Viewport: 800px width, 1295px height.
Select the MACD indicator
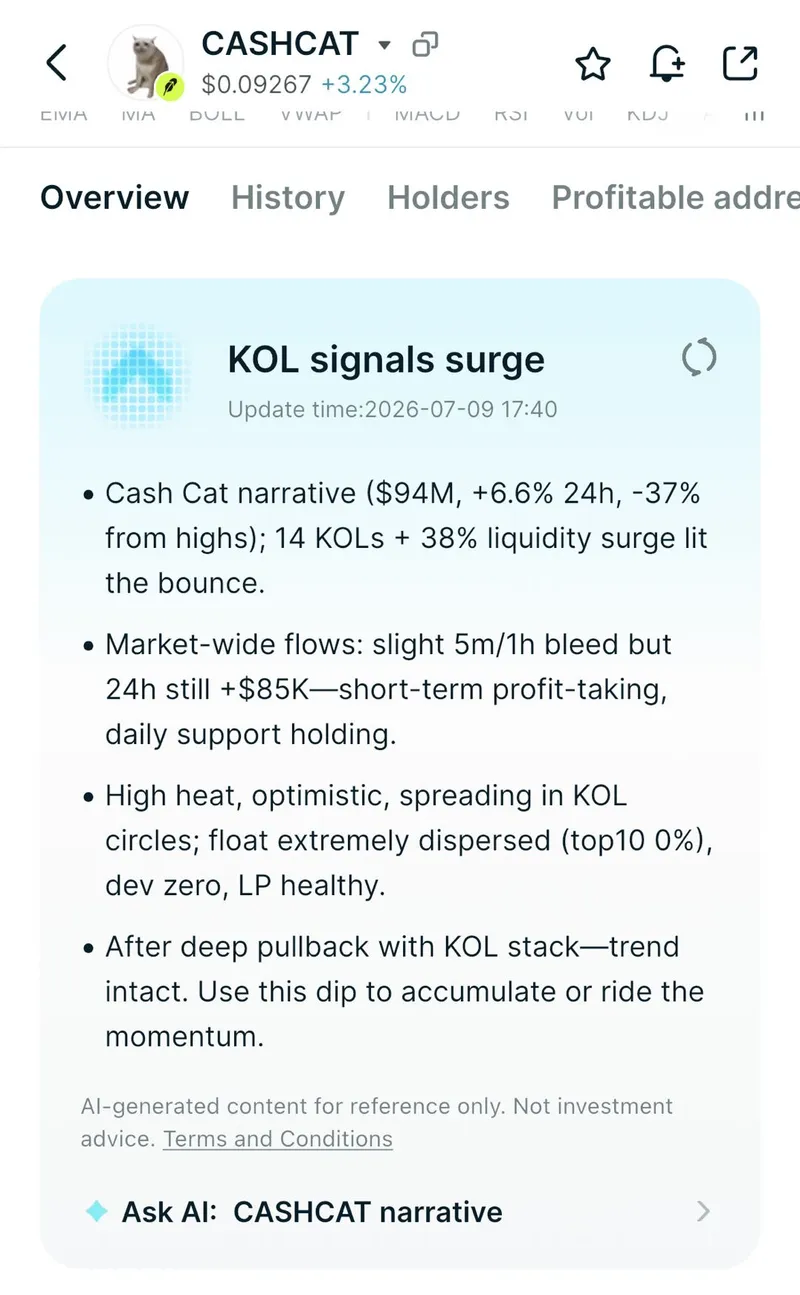(x=427, y=114)
